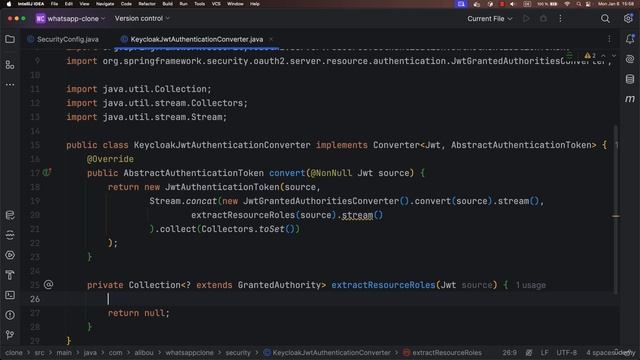This screenshot has width=640, height=360.
Task: Open the Terminal tool window
Action: pos(10,295)
